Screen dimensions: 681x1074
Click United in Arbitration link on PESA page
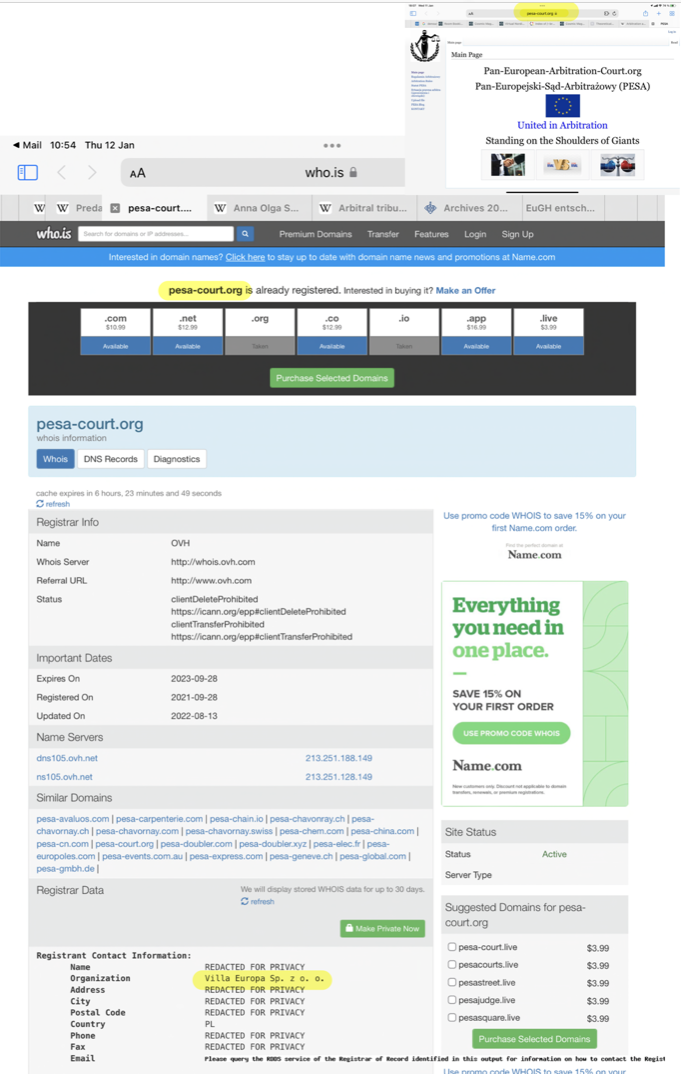562,125
